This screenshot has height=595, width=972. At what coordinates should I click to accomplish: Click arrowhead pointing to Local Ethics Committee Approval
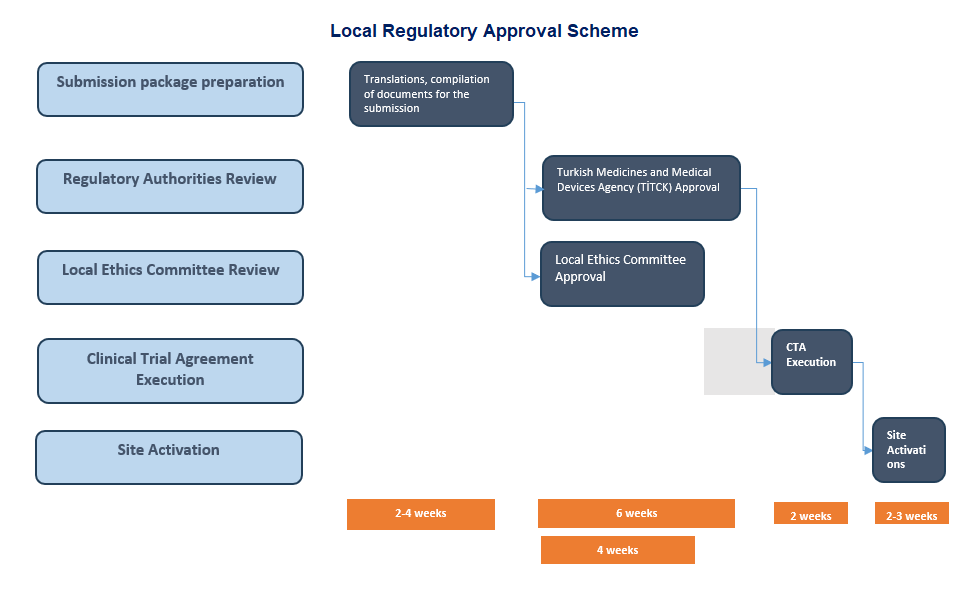(535, 278)
